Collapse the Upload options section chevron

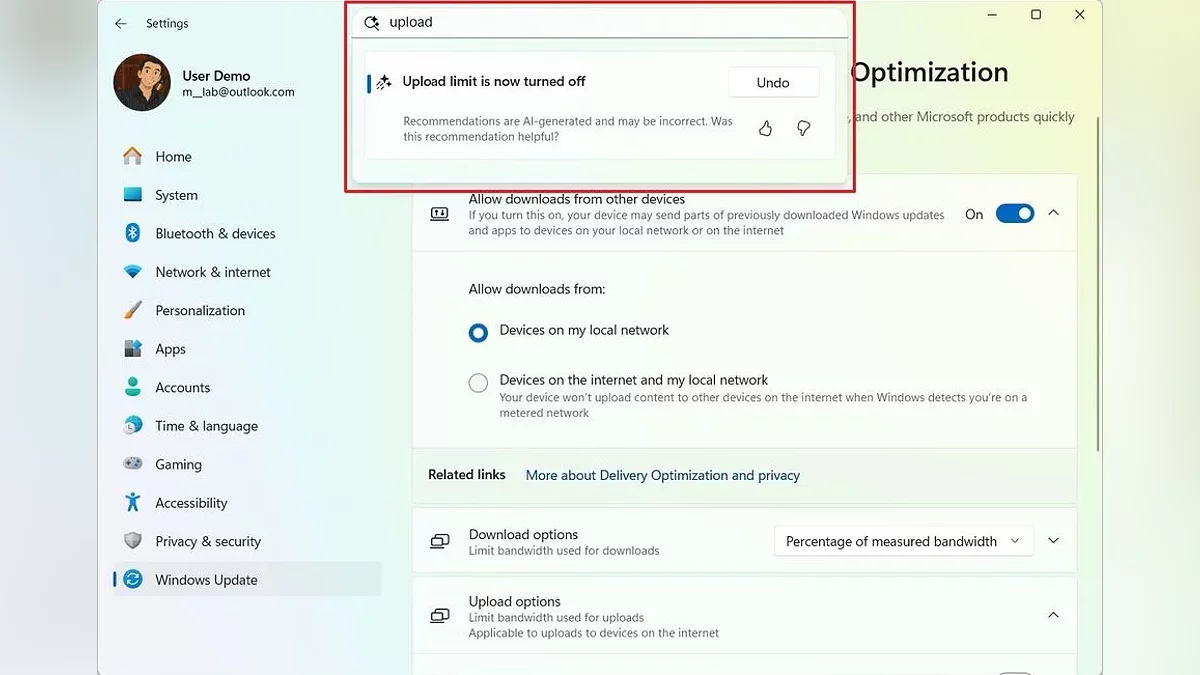coord(1053,616)
